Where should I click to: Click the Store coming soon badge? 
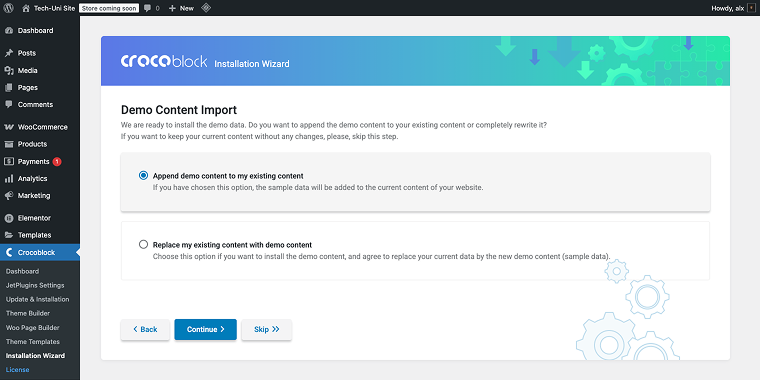tap(109, 8)
